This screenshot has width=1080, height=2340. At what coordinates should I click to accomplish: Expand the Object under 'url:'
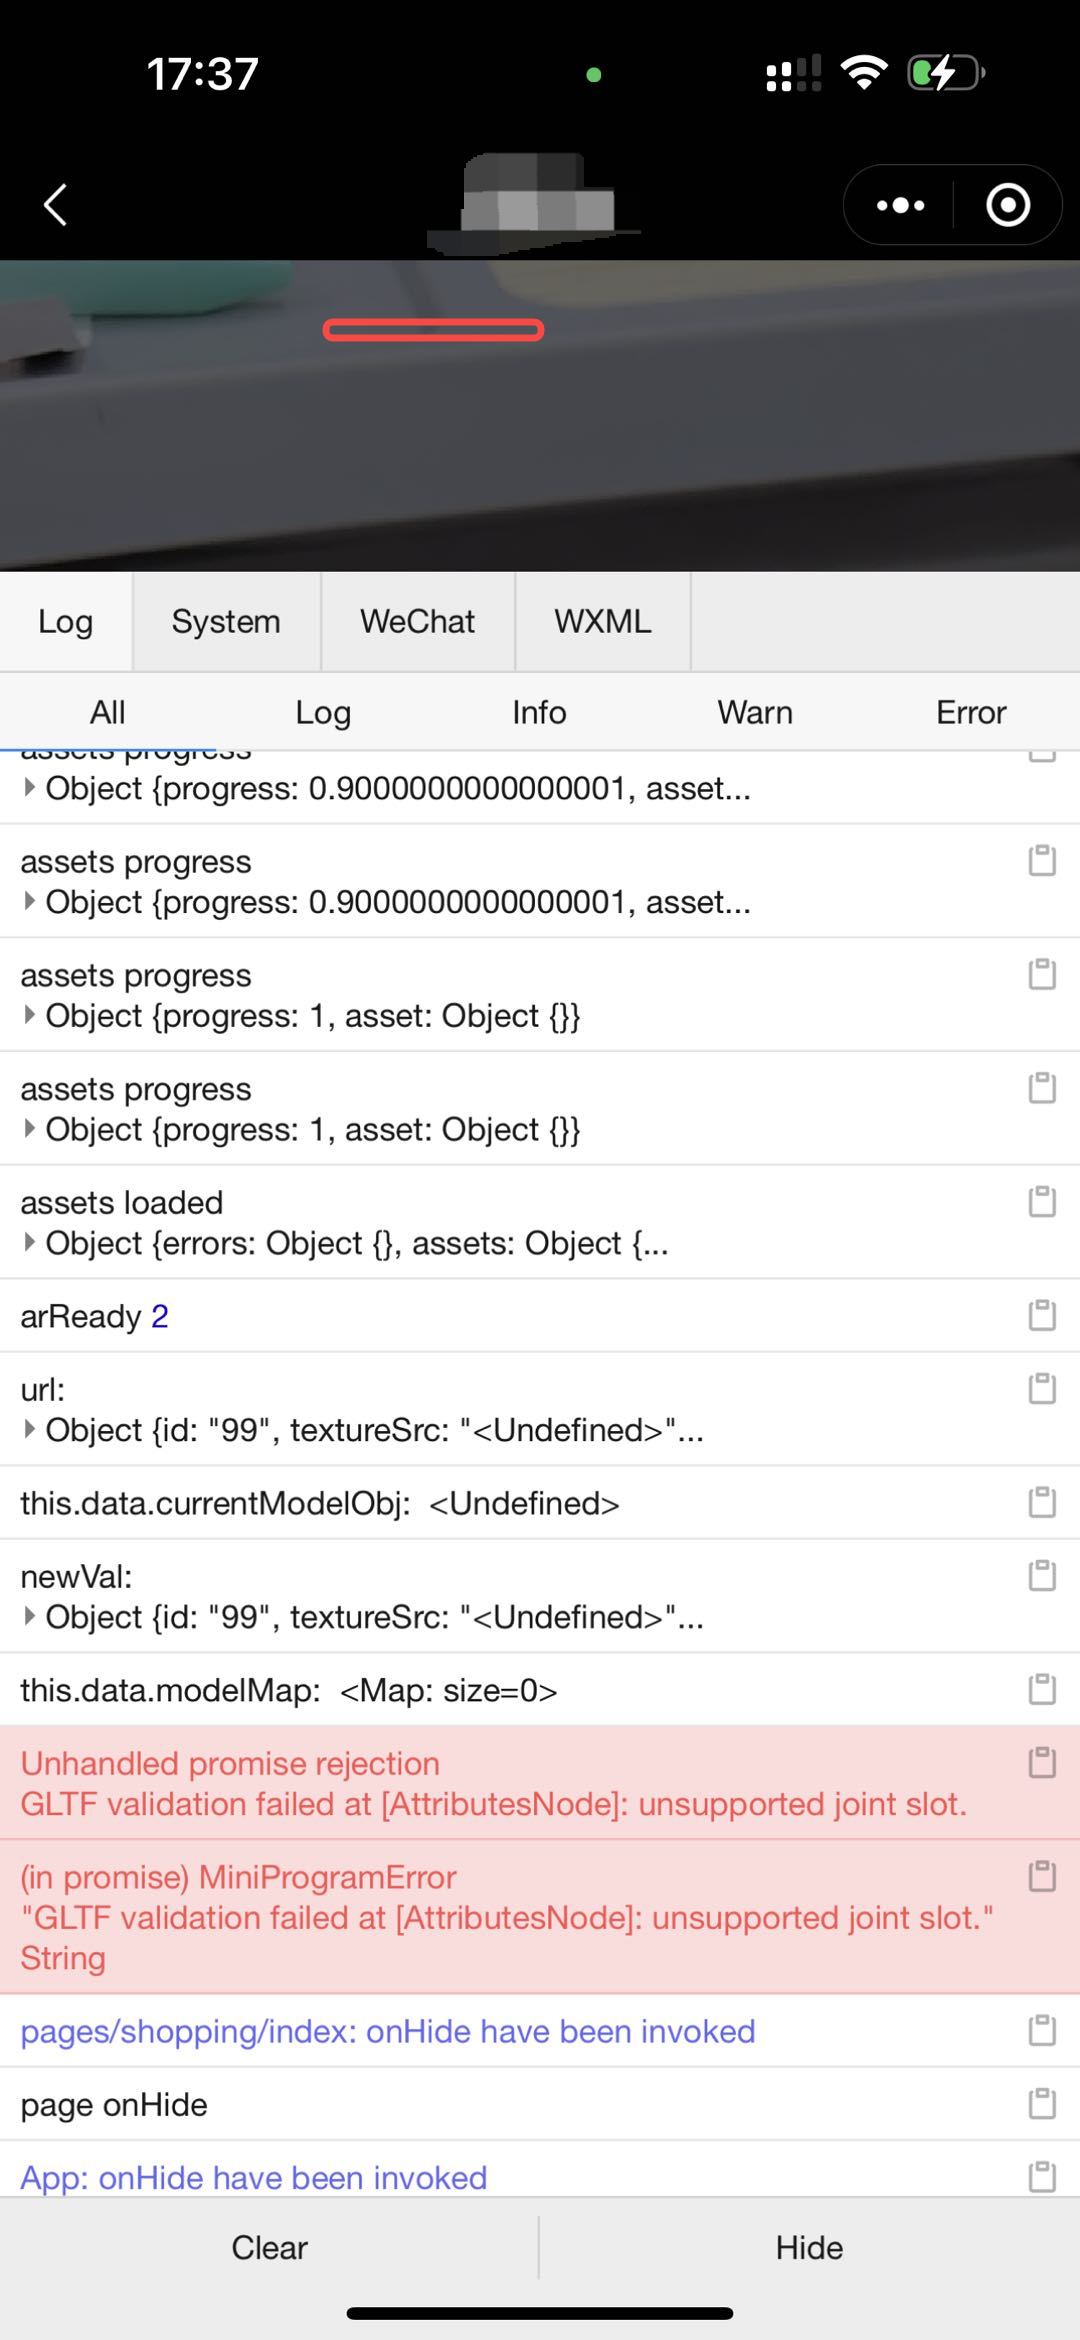click(x=30, y=1430)
